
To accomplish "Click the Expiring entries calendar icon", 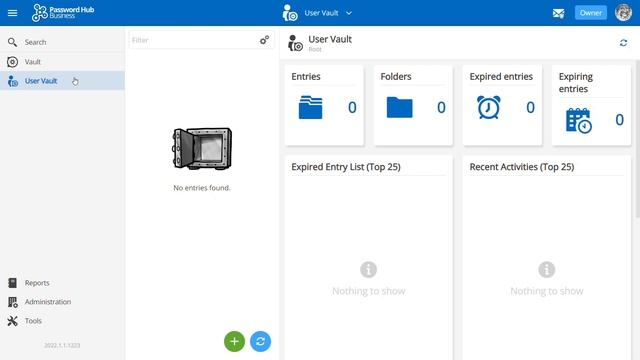I will click(x=579, y=120).
